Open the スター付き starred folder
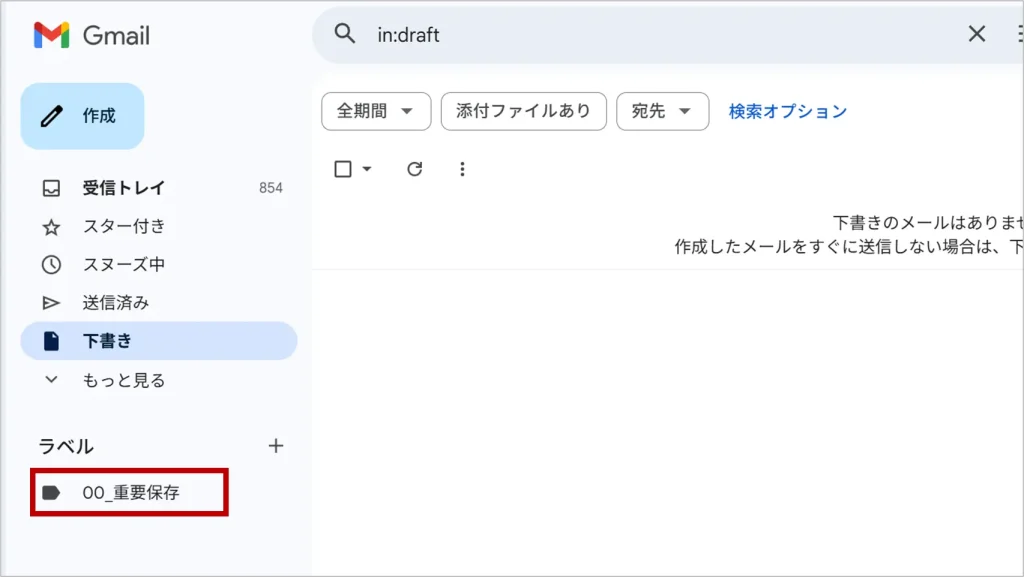1024x577 pixels. (123, 226)
